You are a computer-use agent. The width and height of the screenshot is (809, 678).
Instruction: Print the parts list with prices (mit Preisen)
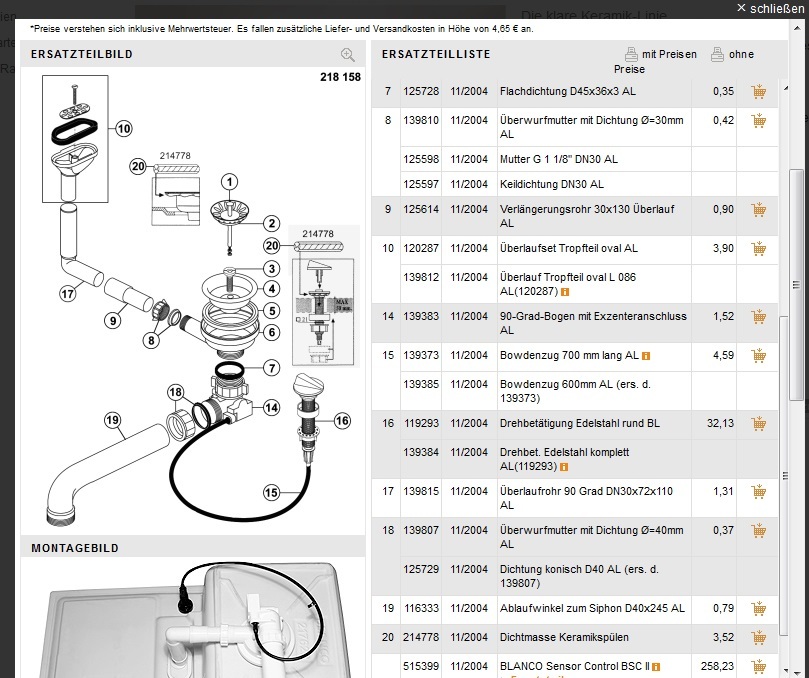[x=660, y=54]
